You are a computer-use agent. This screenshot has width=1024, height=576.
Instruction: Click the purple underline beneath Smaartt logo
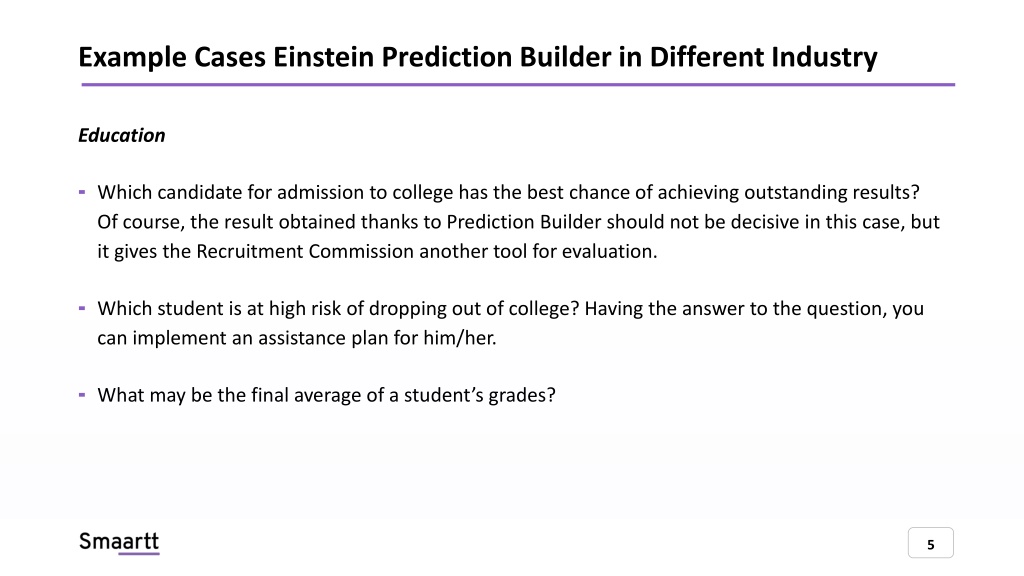click(x=139, y=554)
